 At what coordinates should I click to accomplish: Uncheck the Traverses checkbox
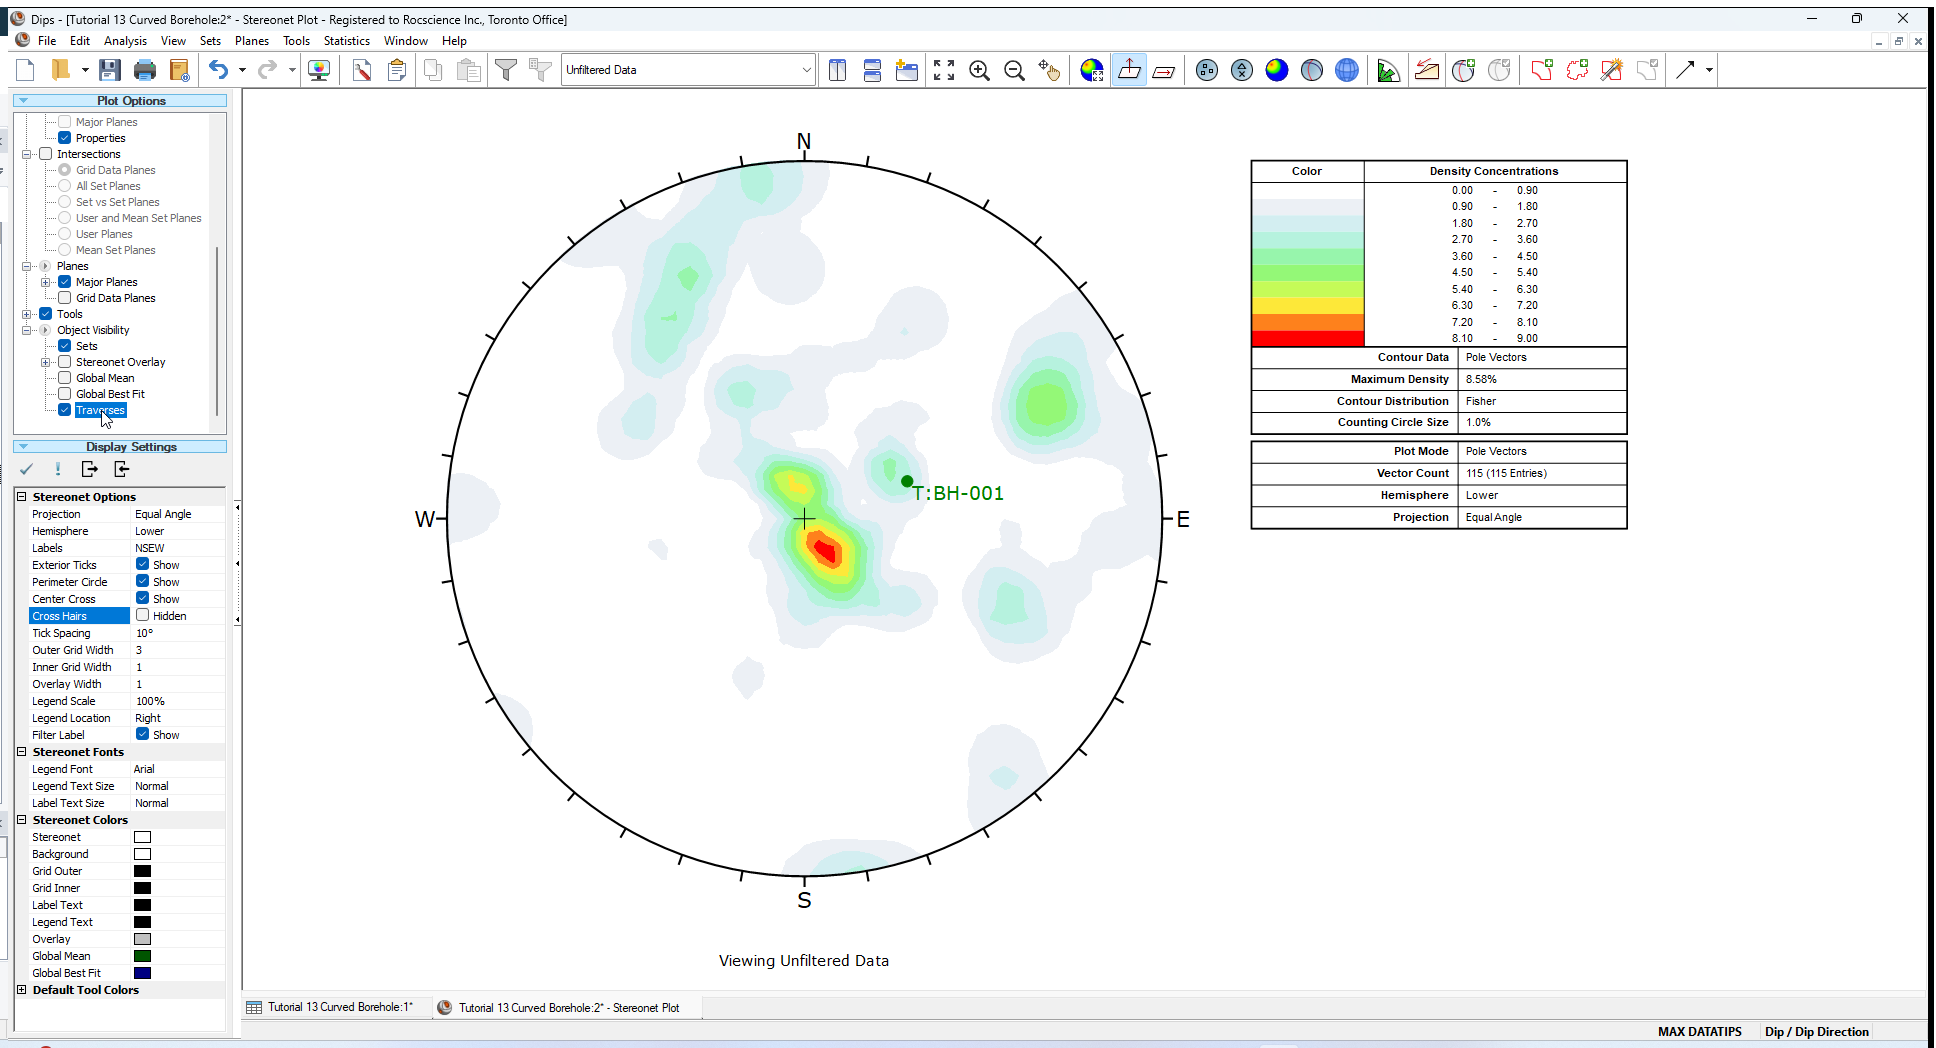(65, 410)
